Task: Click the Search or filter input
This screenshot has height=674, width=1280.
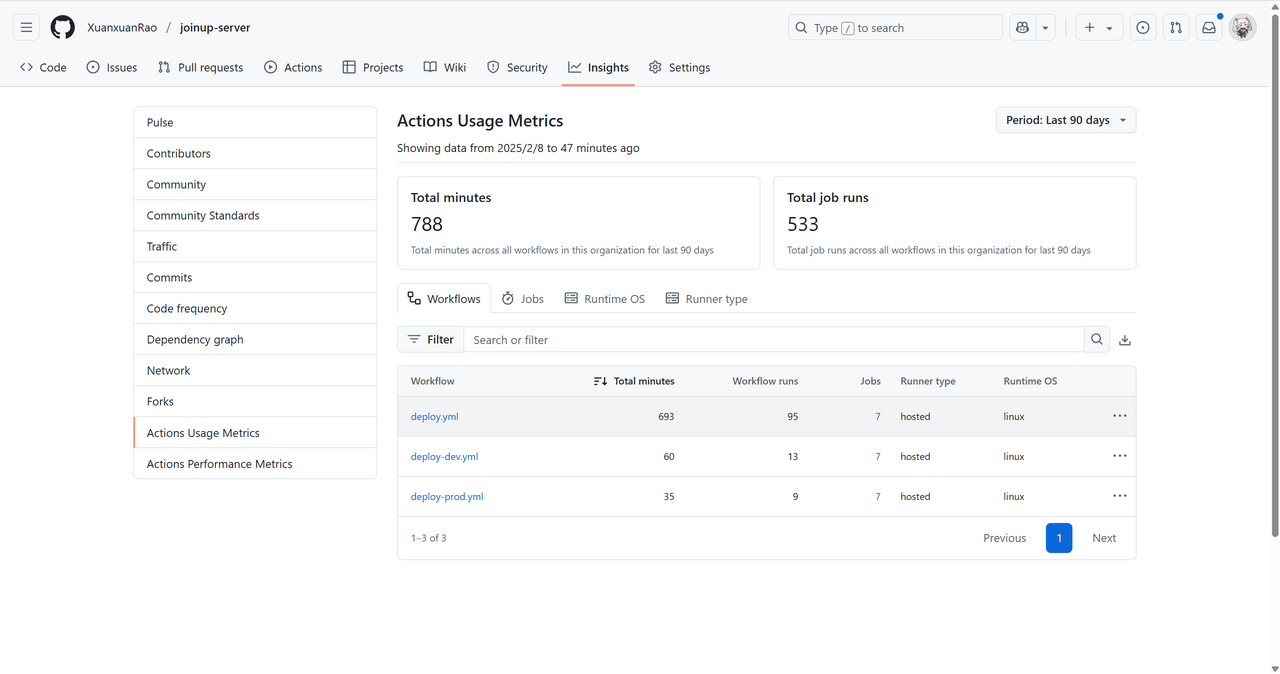Action: pos(773,340)
